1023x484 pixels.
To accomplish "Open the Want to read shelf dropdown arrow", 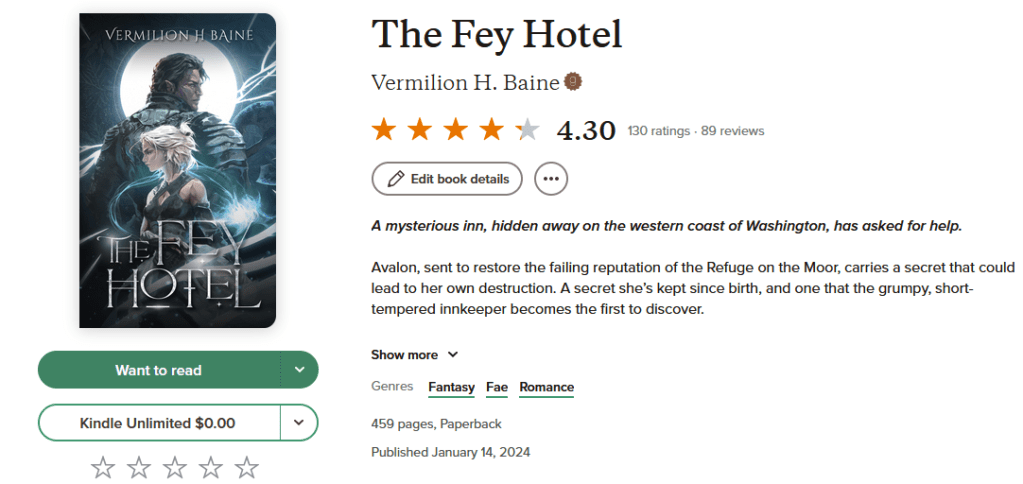I will (x=299, y=370).
